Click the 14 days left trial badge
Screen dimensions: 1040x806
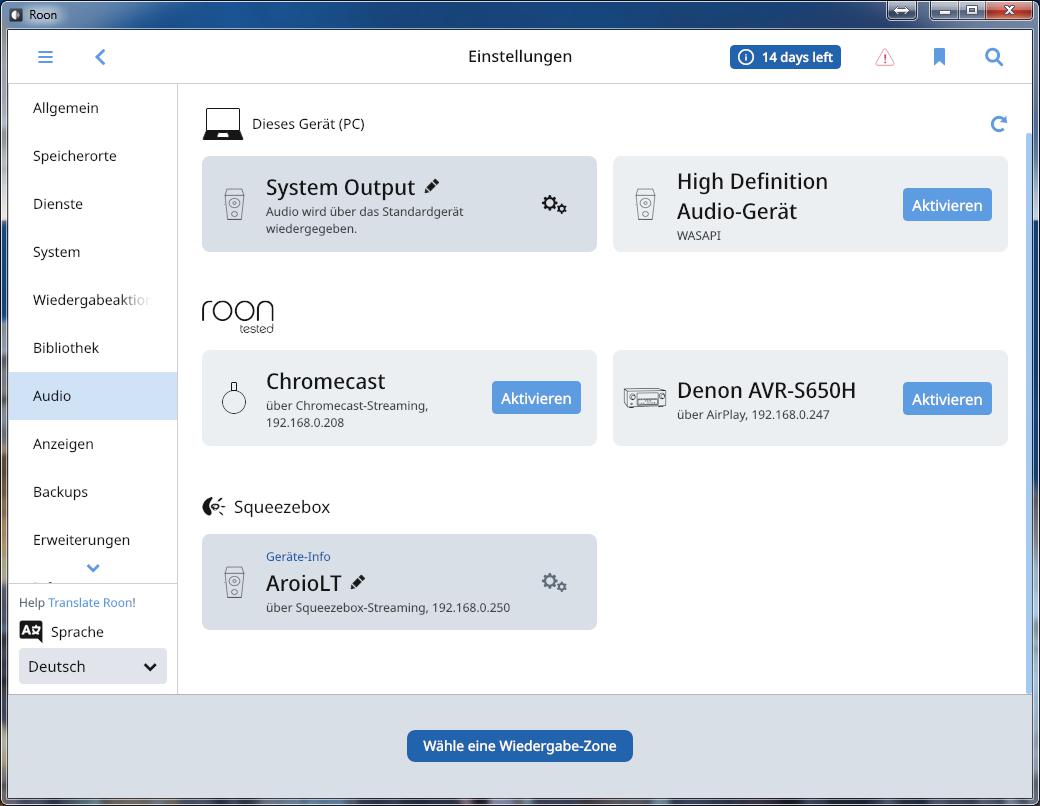pyautogui.click(x=785, y=57)
